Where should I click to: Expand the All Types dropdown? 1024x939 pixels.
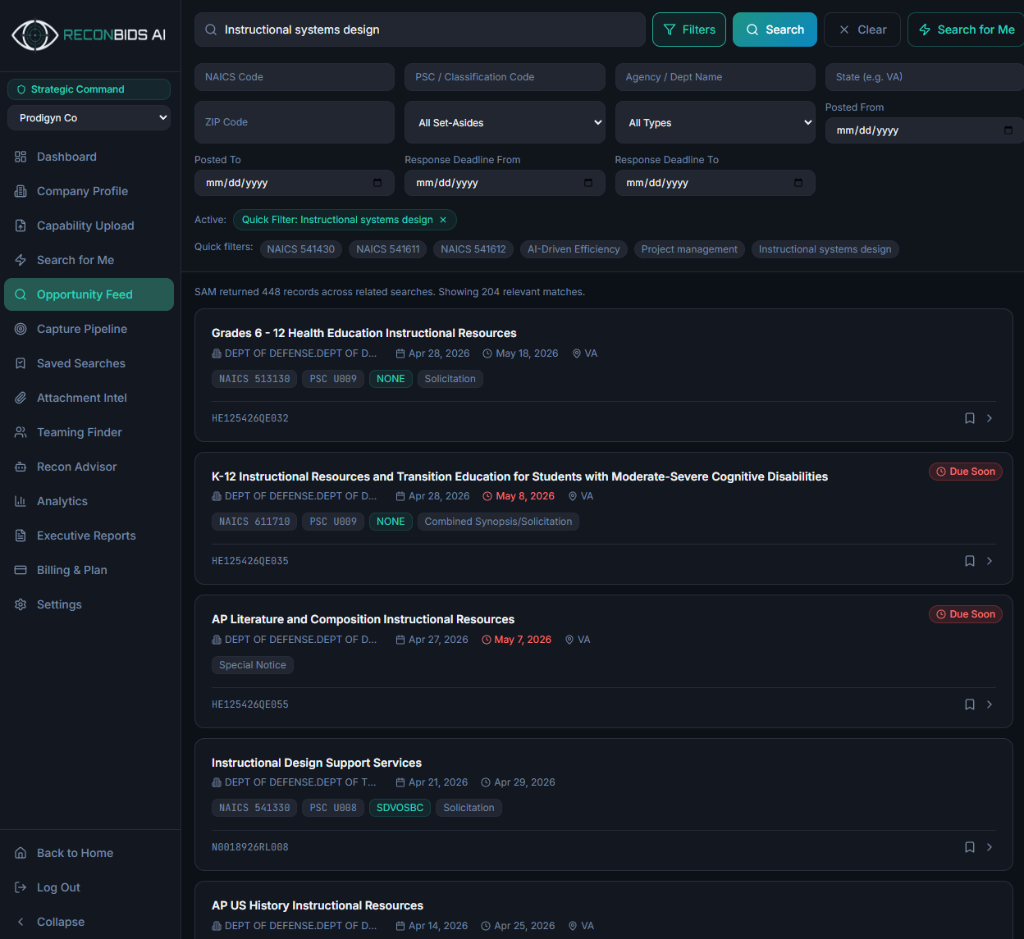tap(715, 122)
